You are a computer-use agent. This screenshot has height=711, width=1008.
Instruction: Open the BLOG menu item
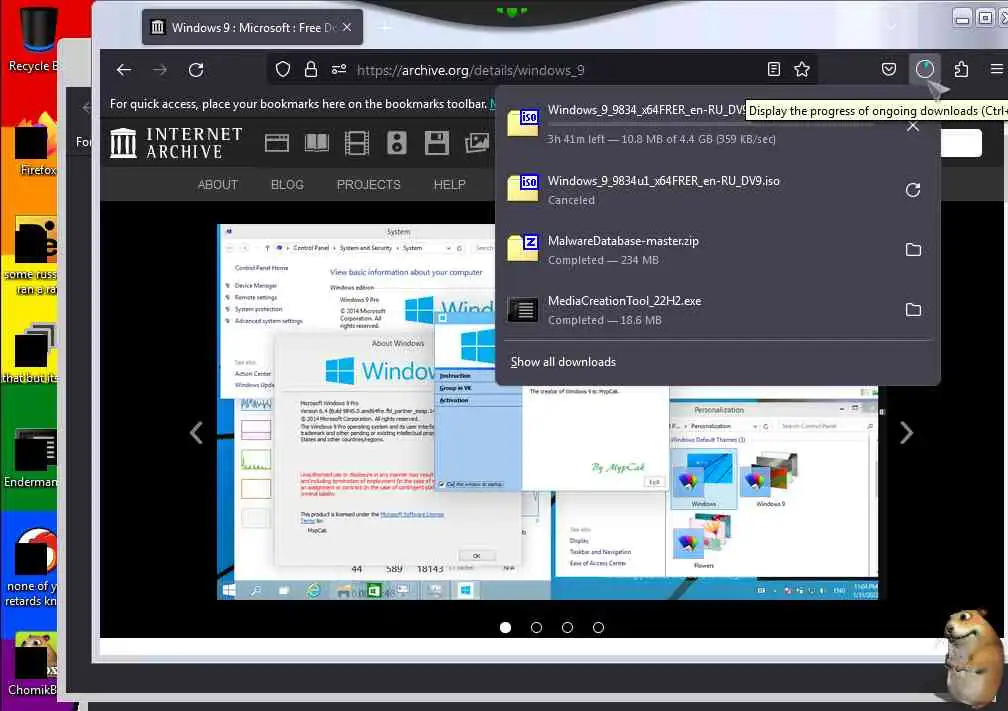287,184
